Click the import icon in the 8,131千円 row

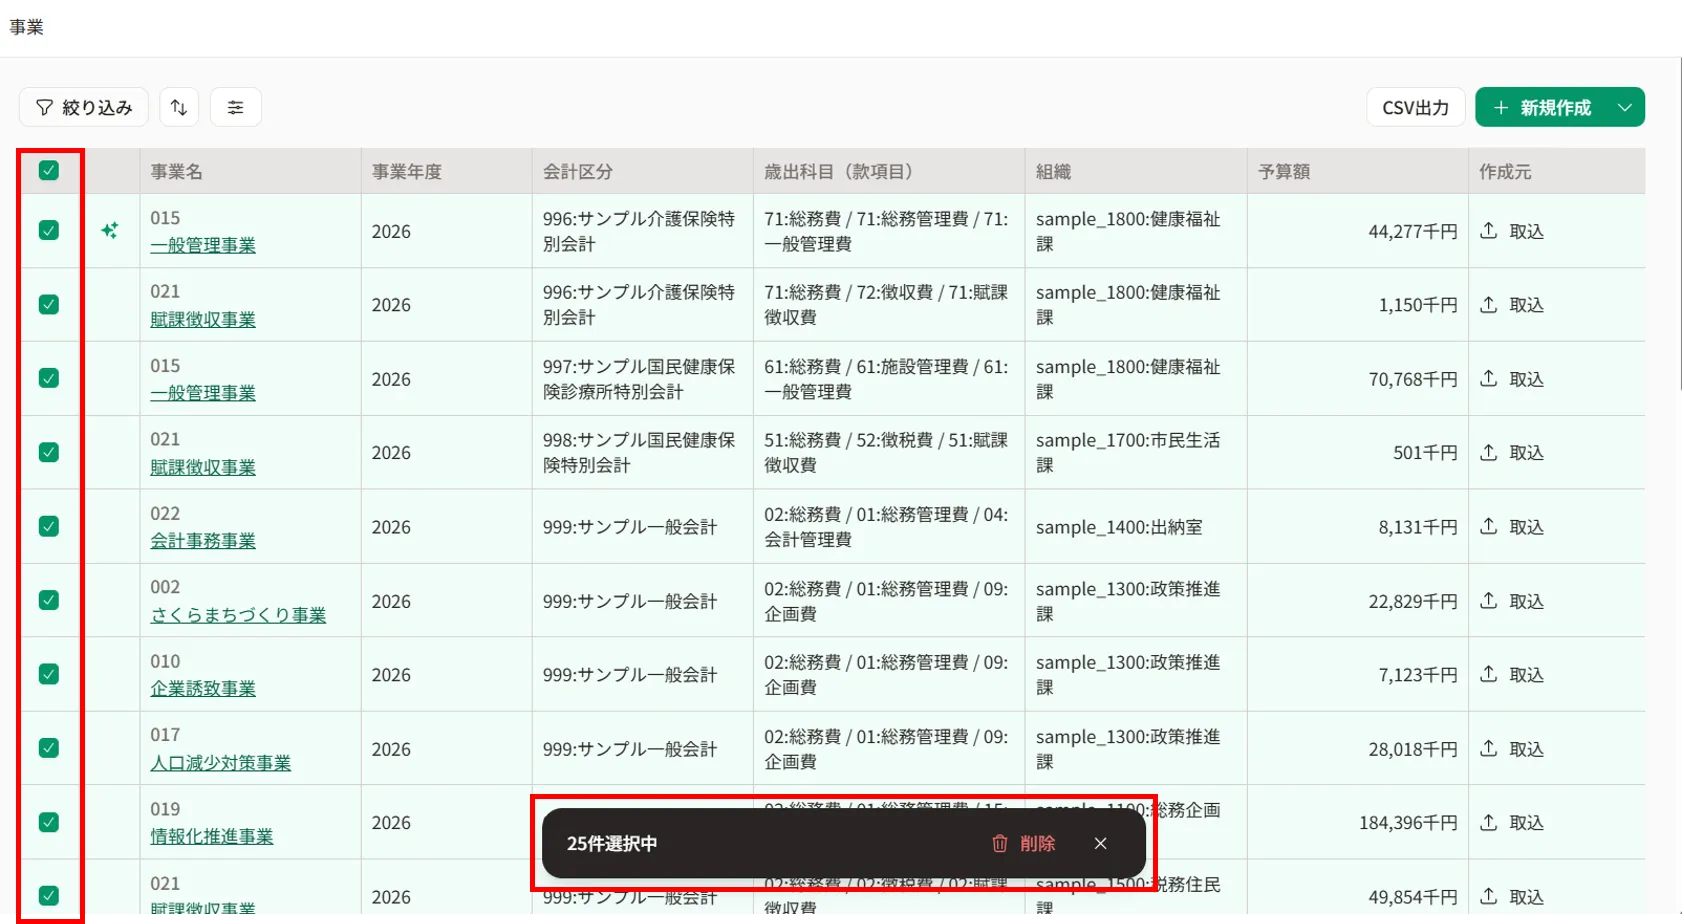[1489, 527]
